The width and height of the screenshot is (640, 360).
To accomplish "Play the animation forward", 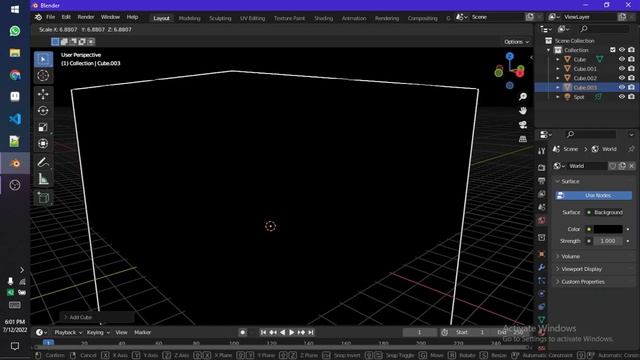I will 291,332.
